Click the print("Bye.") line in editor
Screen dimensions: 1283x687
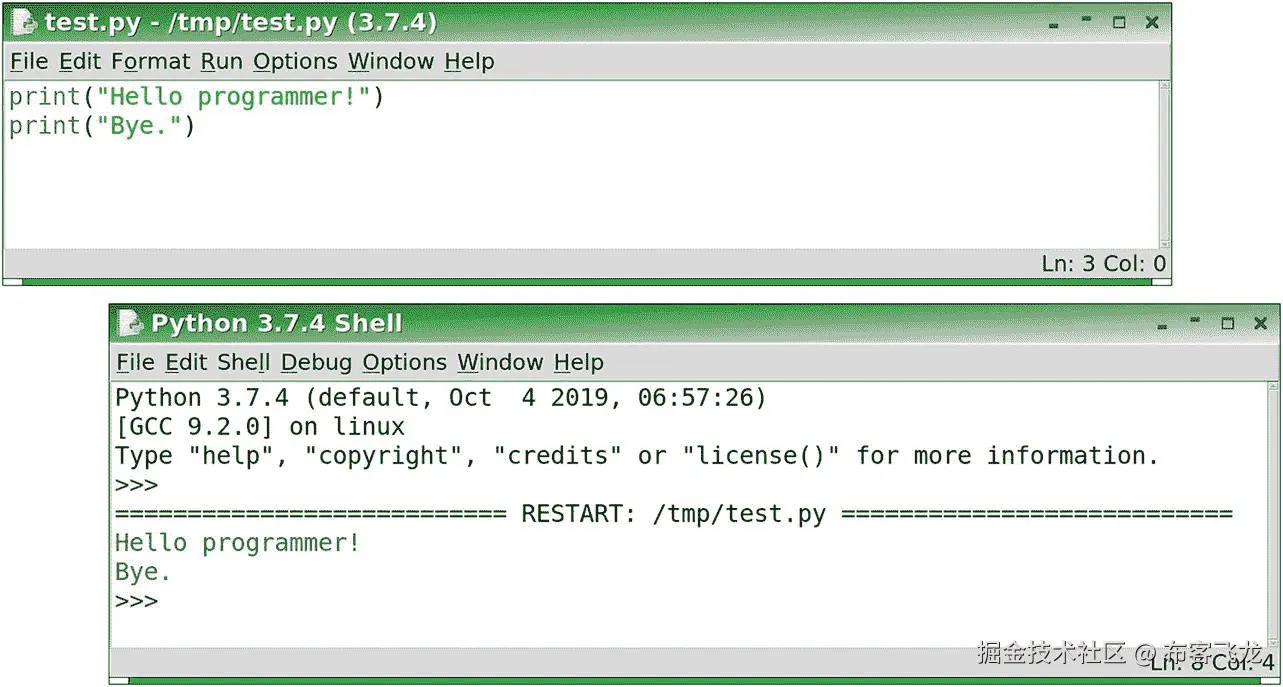click(x=102, y=126)
